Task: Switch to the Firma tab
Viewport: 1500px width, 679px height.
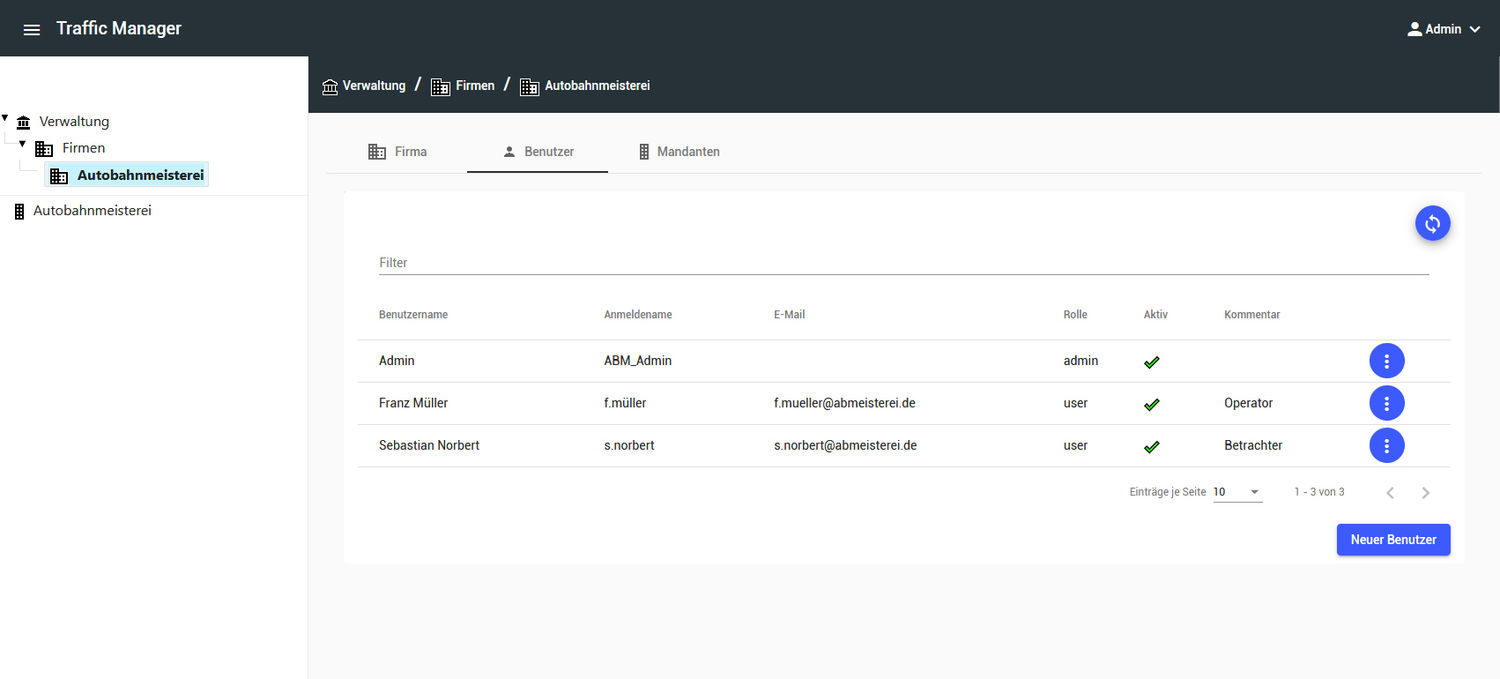Action: 397,152
